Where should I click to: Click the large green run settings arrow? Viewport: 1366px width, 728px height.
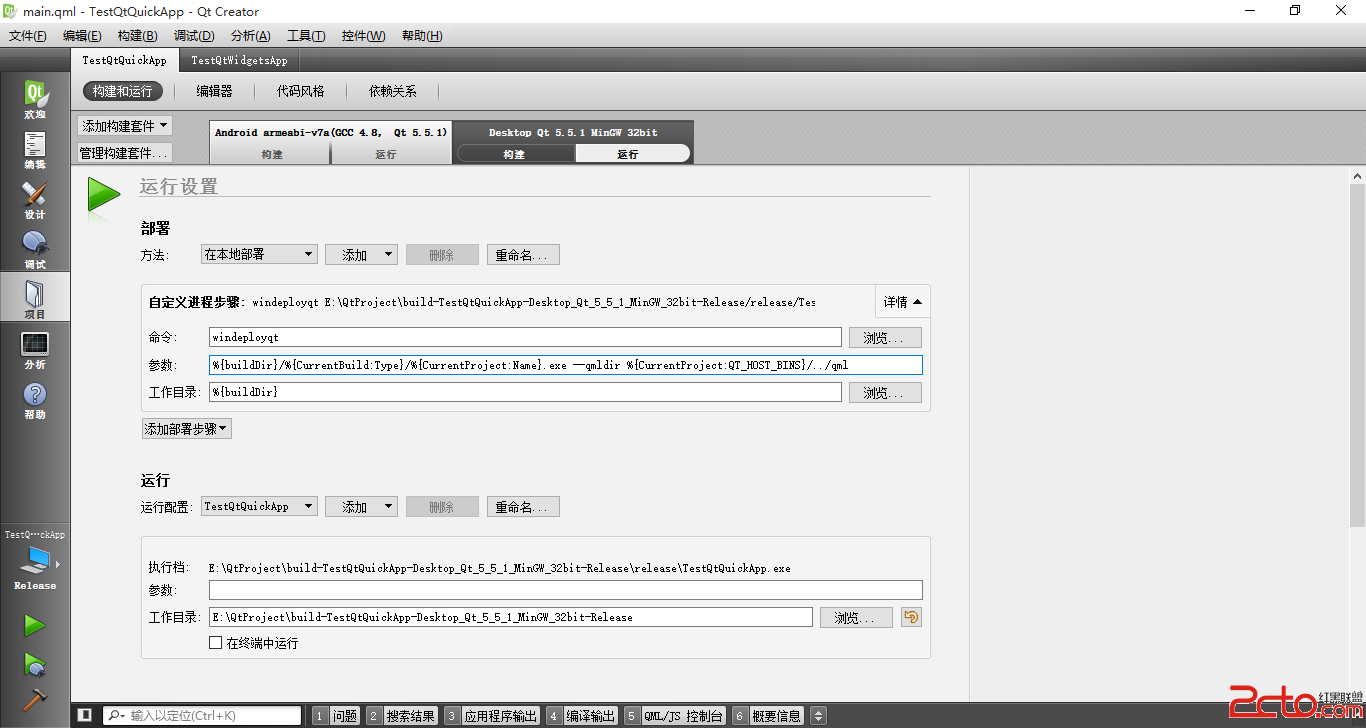tap(103, 194)
